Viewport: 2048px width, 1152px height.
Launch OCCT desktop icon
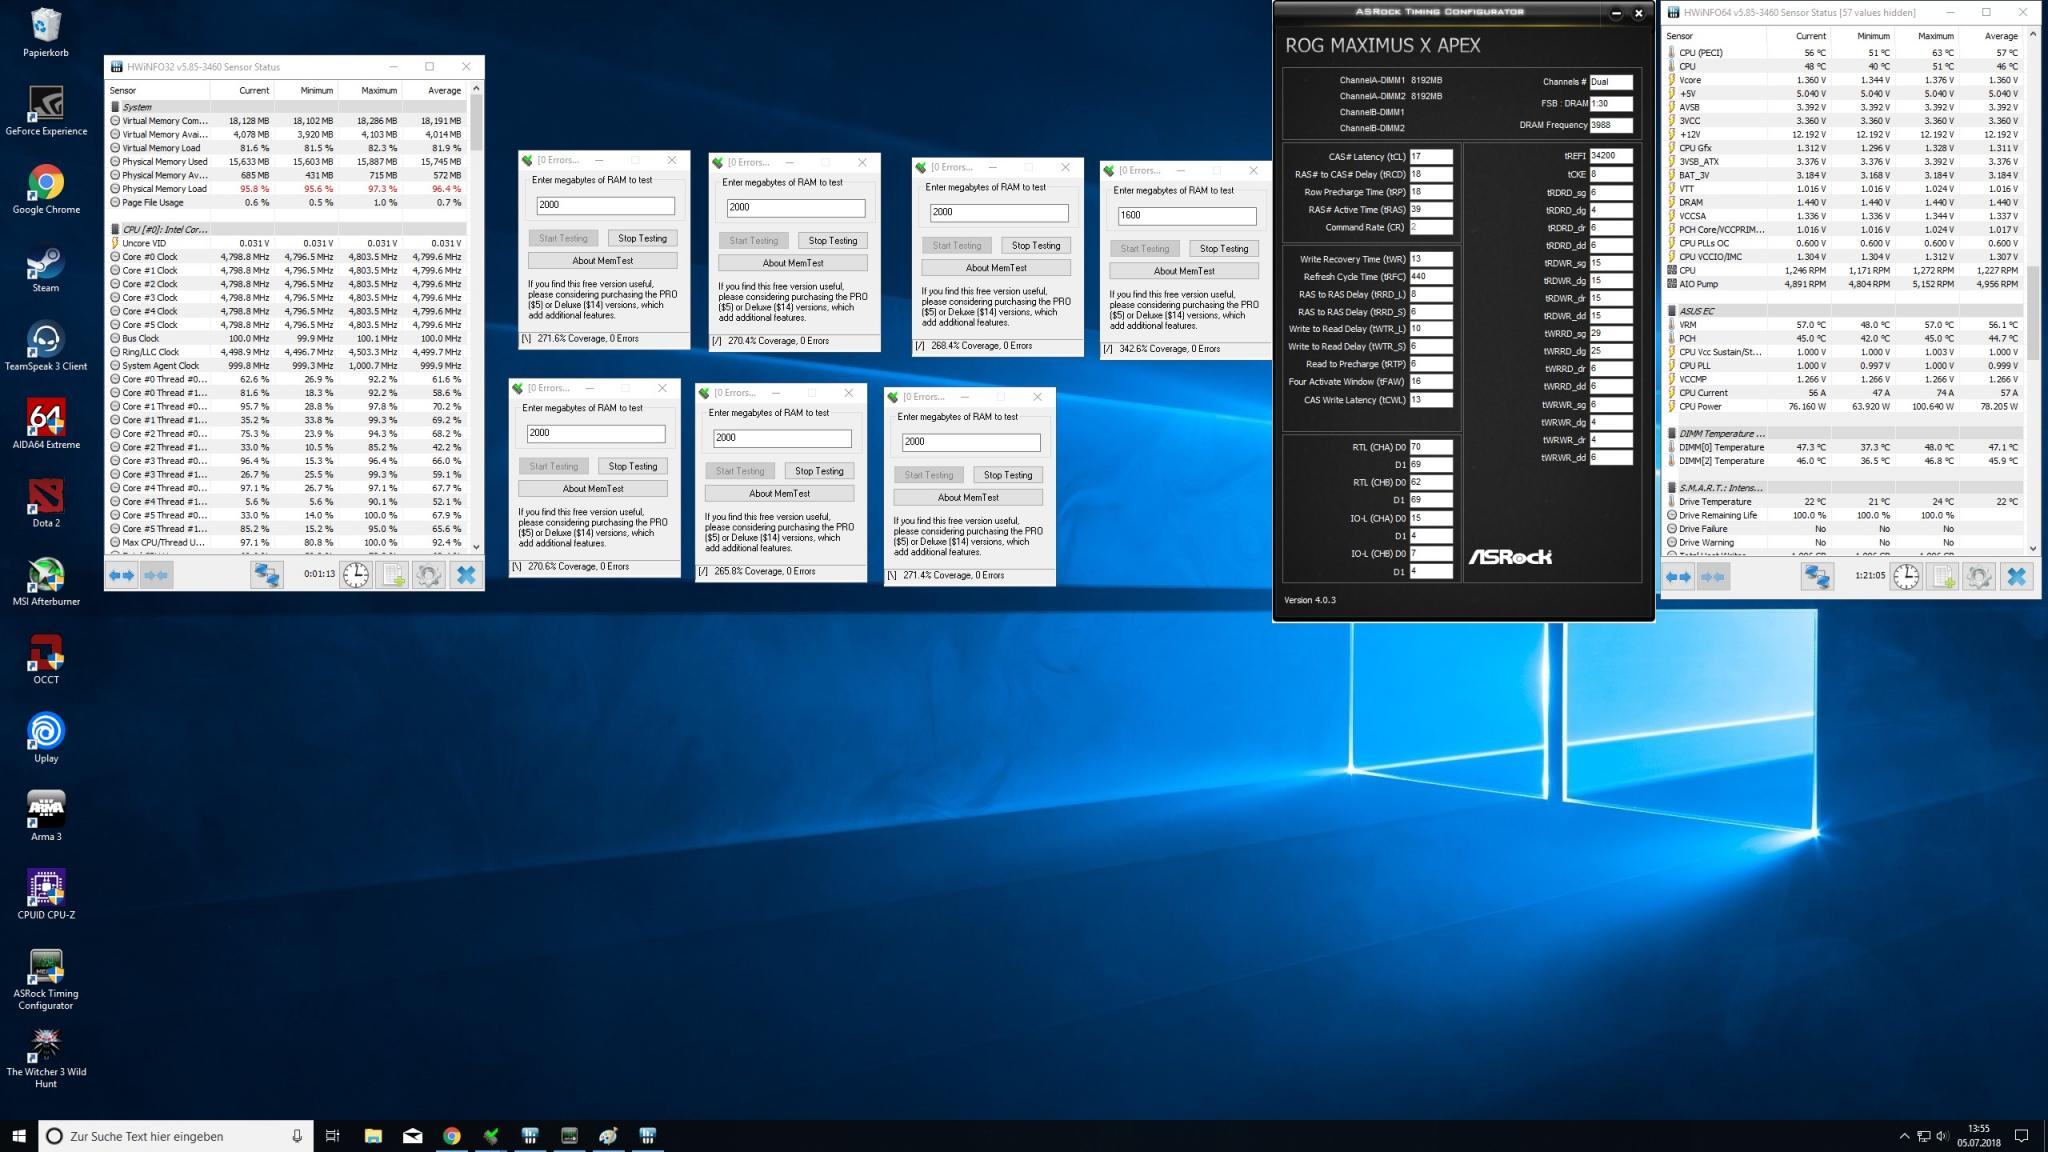click(x=46, y=660)
